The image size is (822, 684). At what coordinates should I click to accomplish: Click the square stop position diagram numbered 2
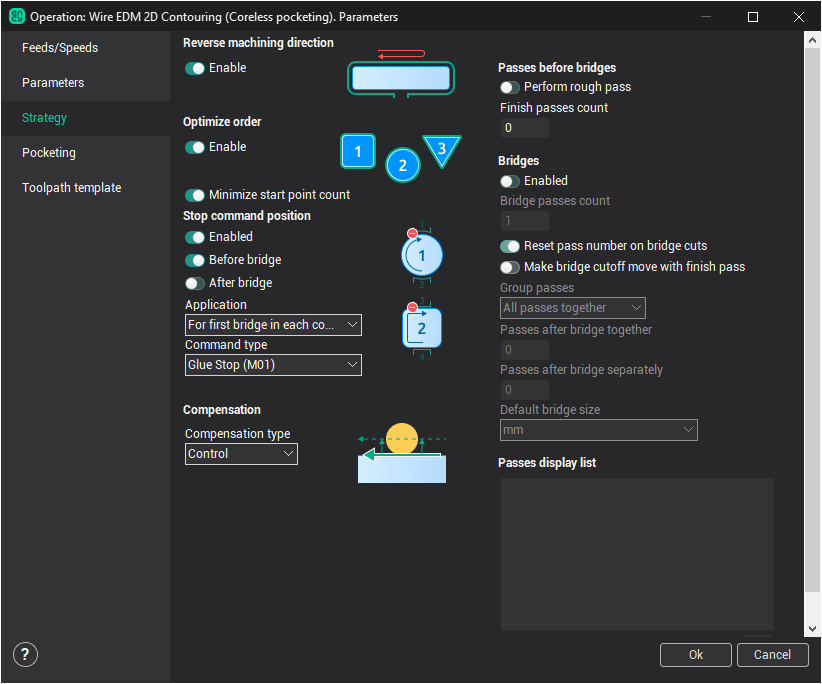coord(421,327)
